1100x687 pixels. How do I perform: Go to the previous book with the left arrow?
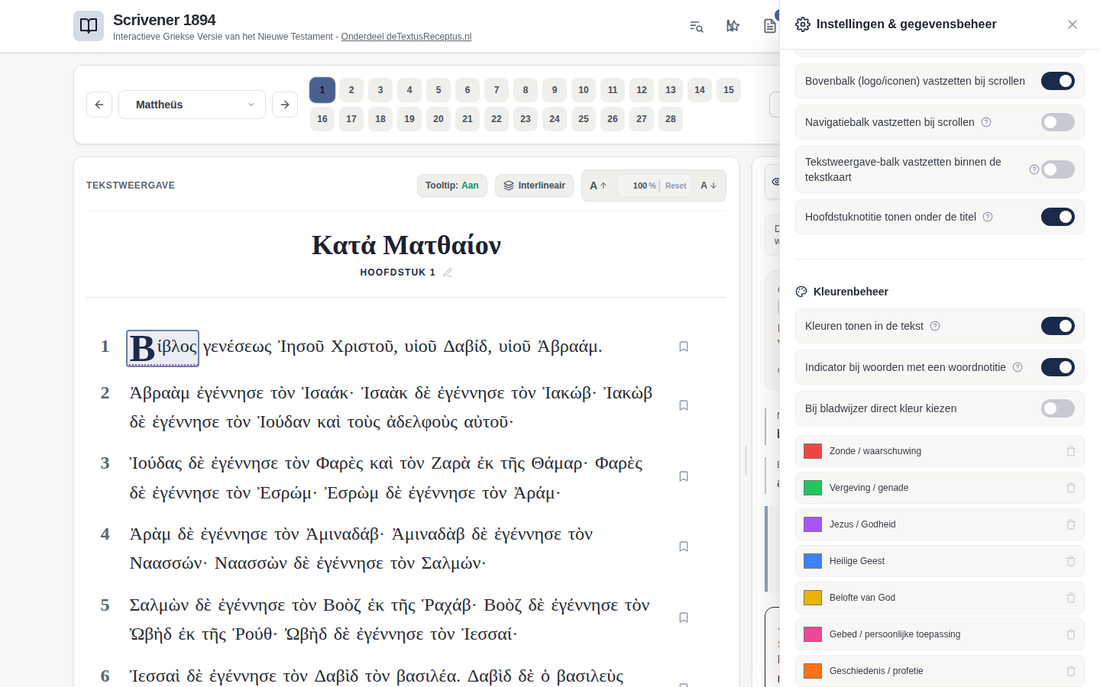click(x=99, y=105)
